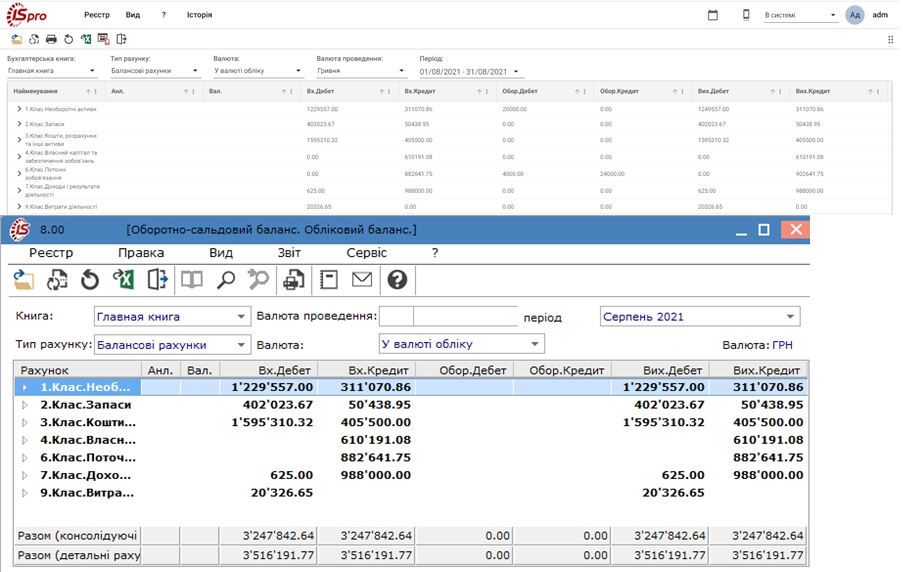
Task: Sort by Найменування column arrow
Action: tap(88, 92)
